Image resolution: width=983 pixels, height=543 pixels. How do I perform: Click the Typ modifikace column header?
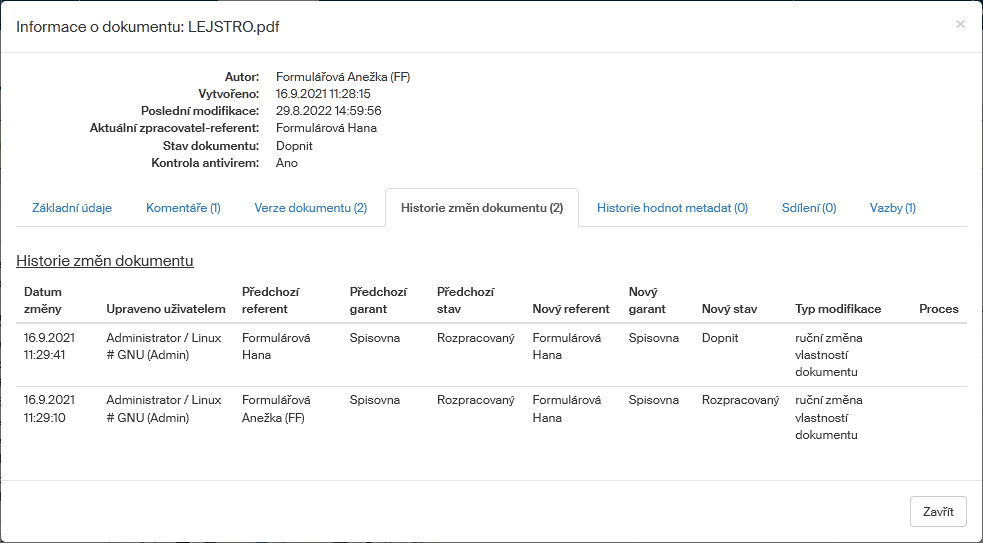(x=838, y=309)
